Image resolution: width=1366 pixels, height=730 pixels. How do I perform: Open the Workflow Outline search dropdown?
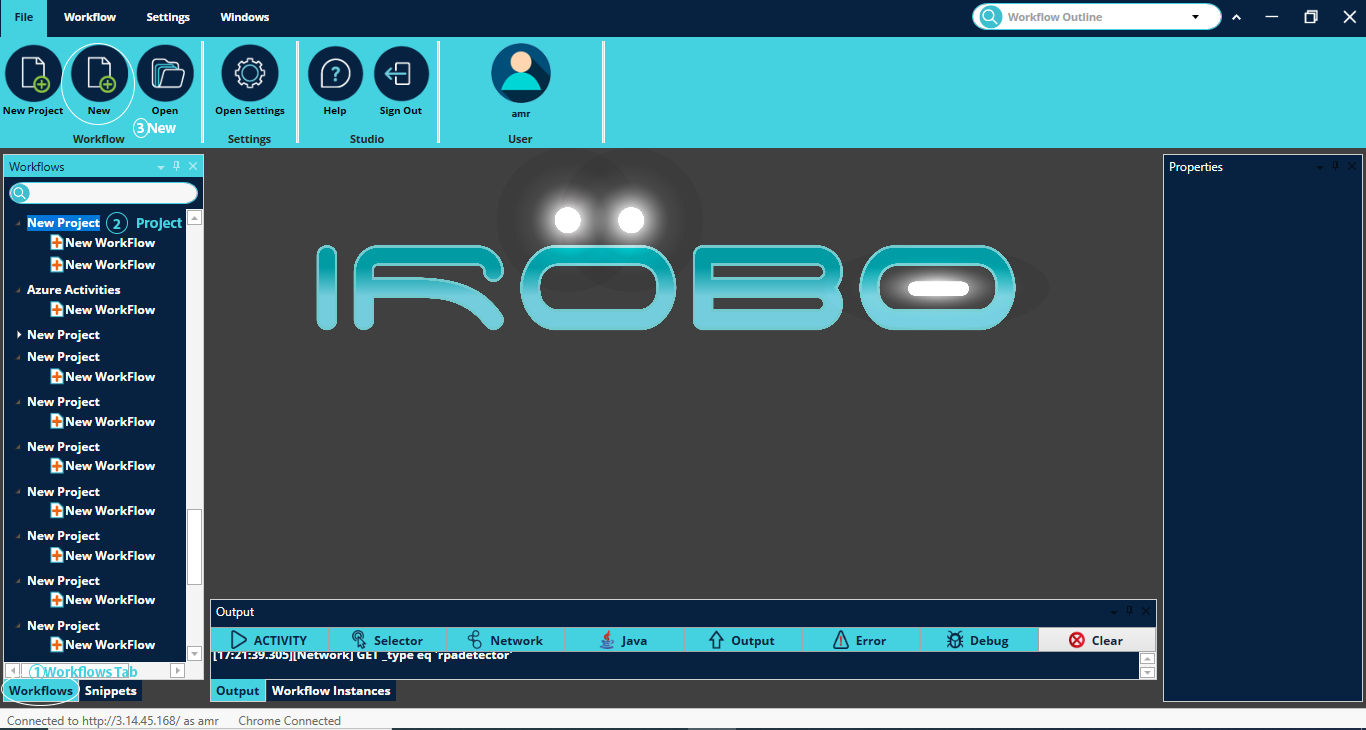(1195, 17)
